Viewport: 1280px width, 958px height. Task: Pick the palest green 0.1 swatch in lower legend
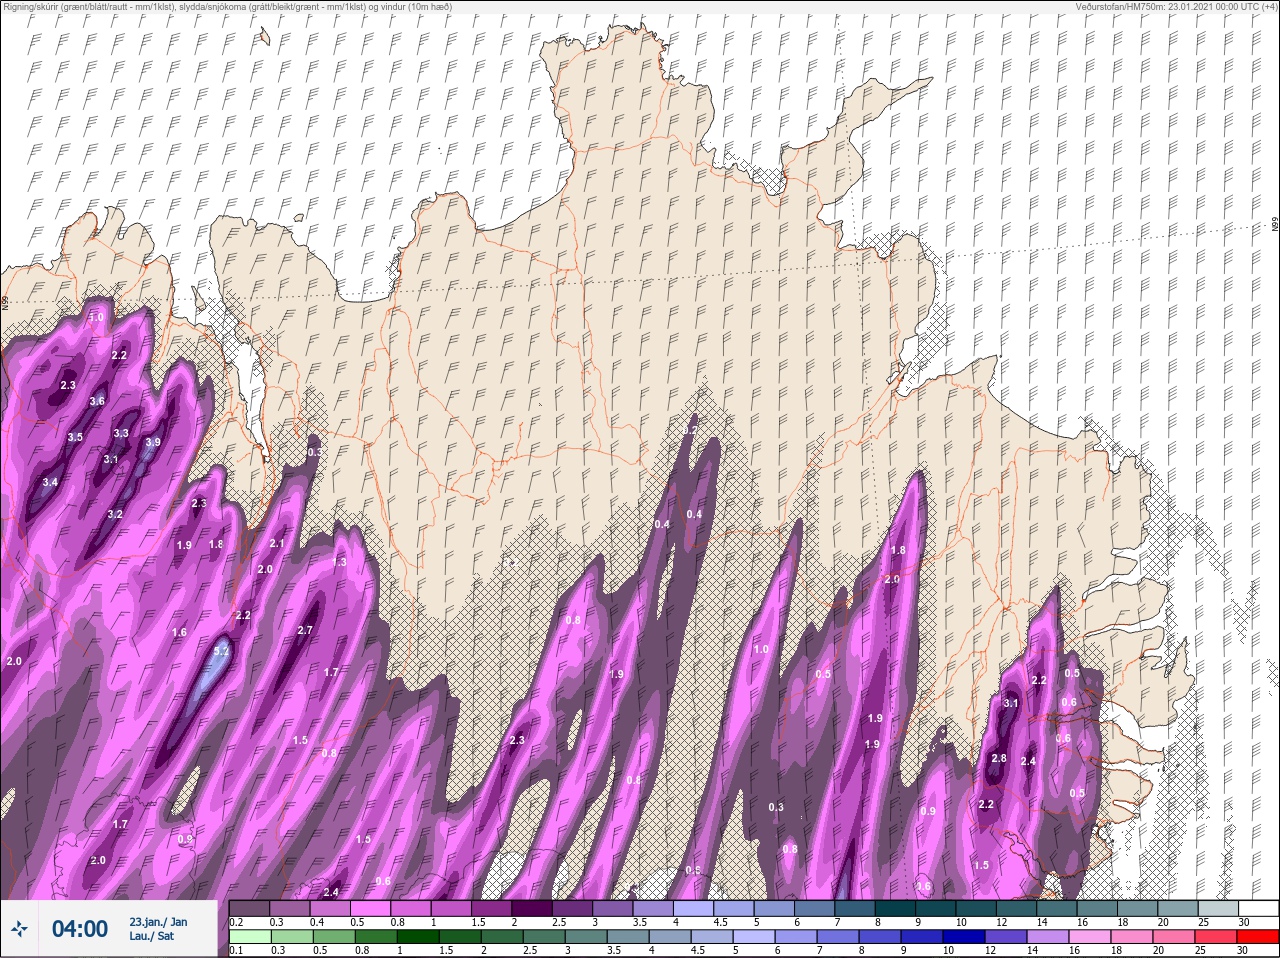[249, 937]
